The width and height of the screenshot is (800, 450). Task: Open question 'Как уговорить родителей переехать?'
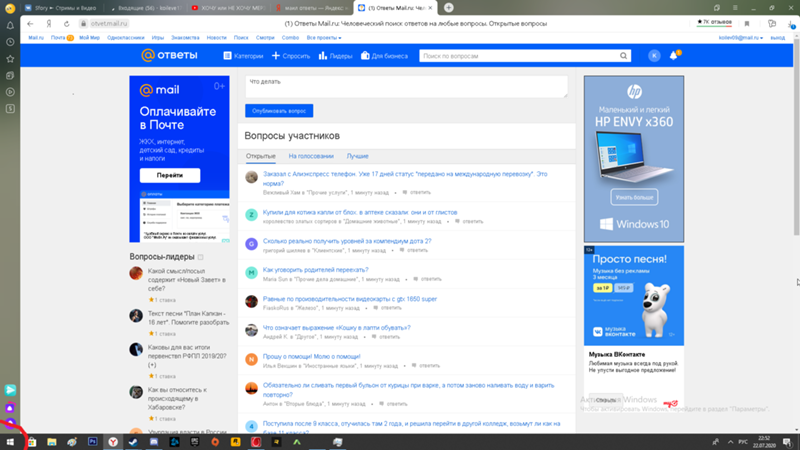click(315, 270)
